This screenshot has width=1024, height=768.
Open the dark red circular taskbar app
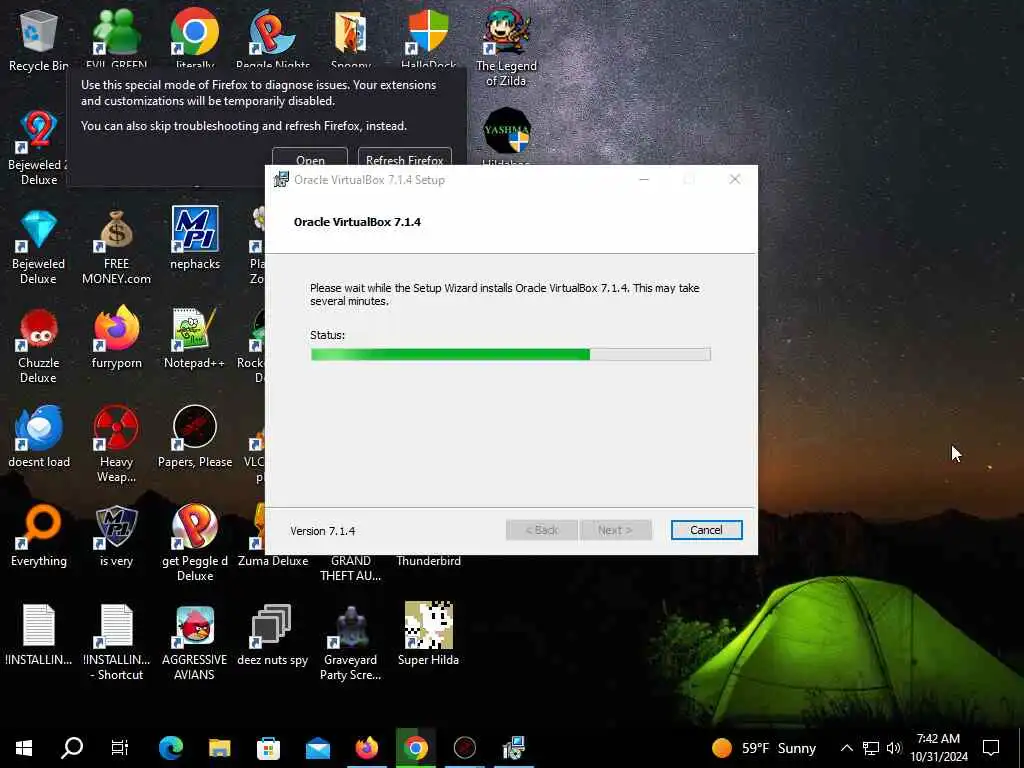465,748
